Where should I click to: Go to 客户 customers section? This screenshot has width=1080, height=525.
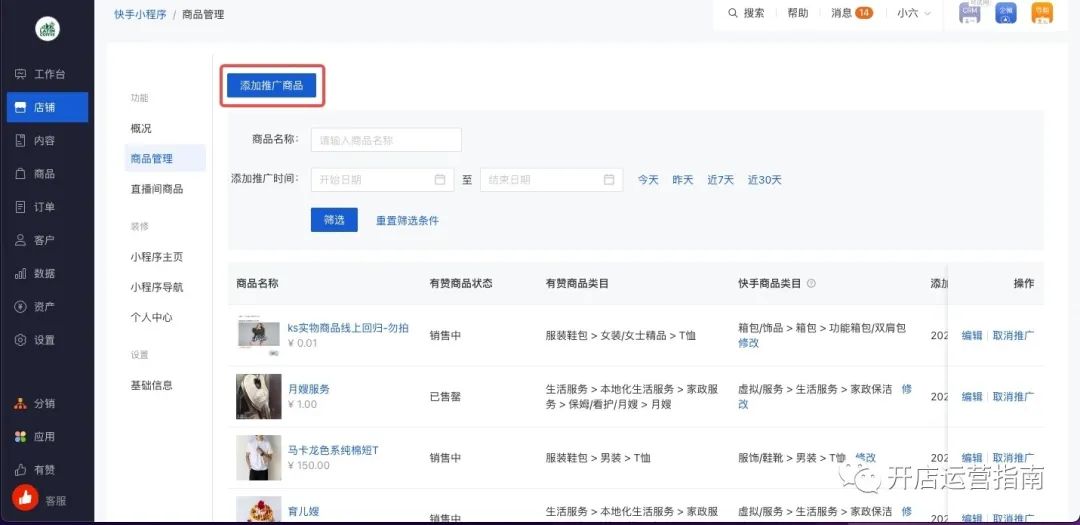pos(44,240)
